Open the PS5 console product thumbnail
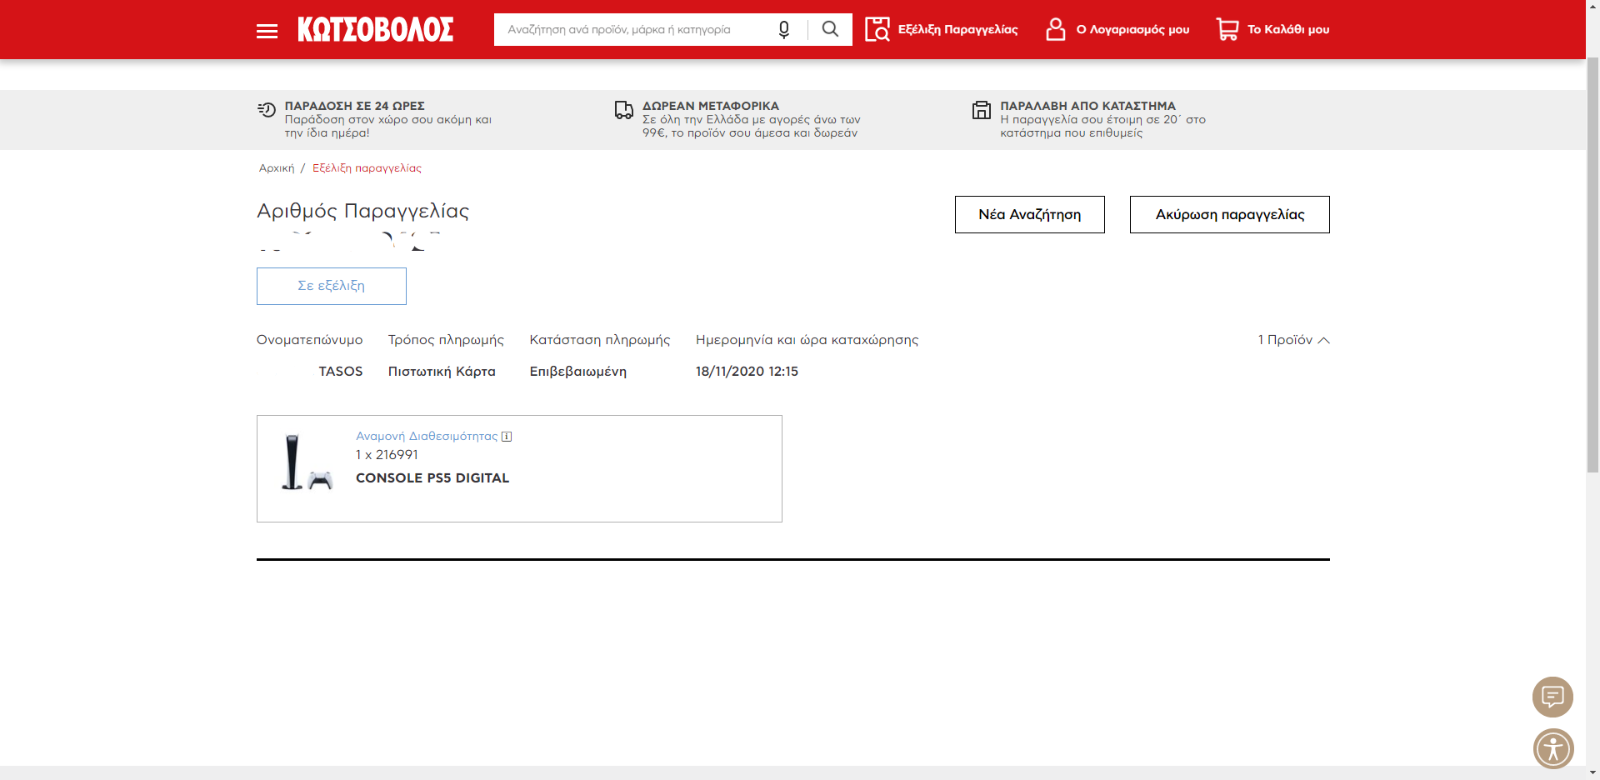This screenshot has width=1600, height=780. (x=306, y=463)
